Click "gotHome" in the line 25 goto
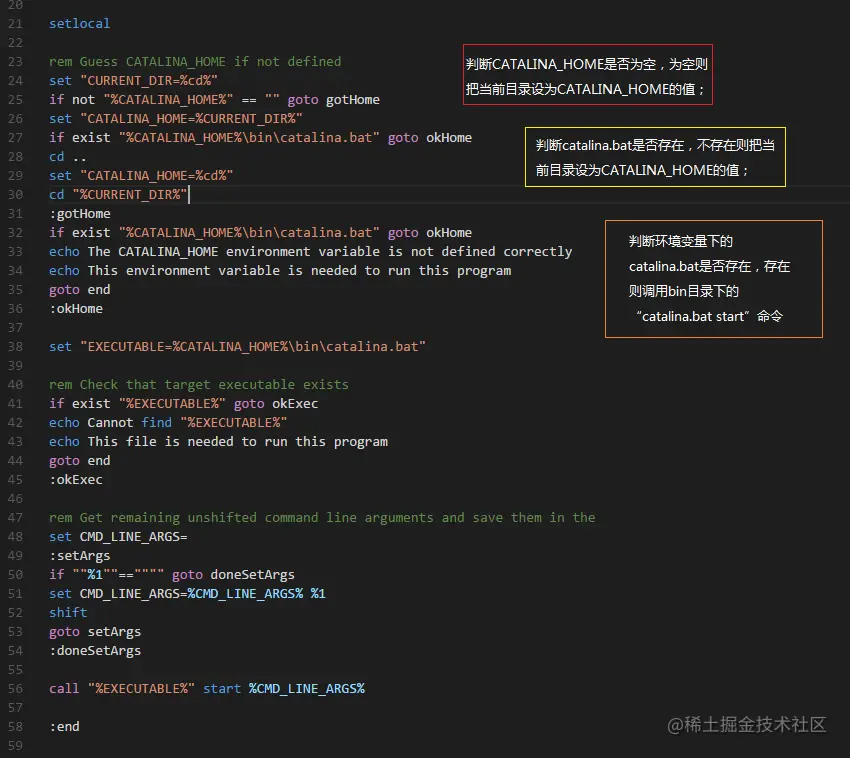 pyautogui.click(x=352, y=99)
